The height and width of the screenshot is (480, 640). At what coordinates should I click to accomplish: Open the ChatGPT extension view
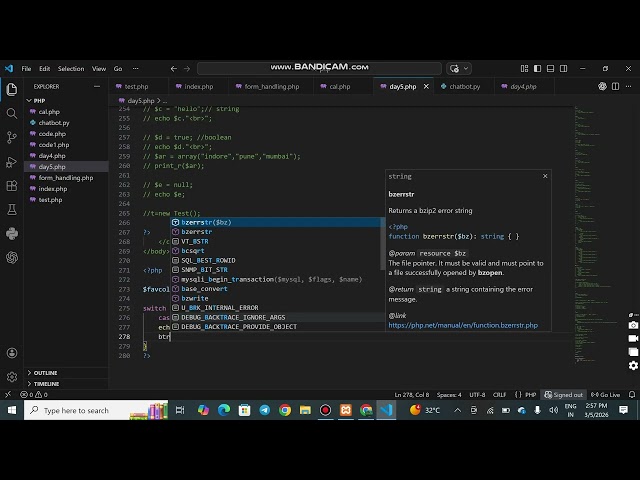pos(12,258)
